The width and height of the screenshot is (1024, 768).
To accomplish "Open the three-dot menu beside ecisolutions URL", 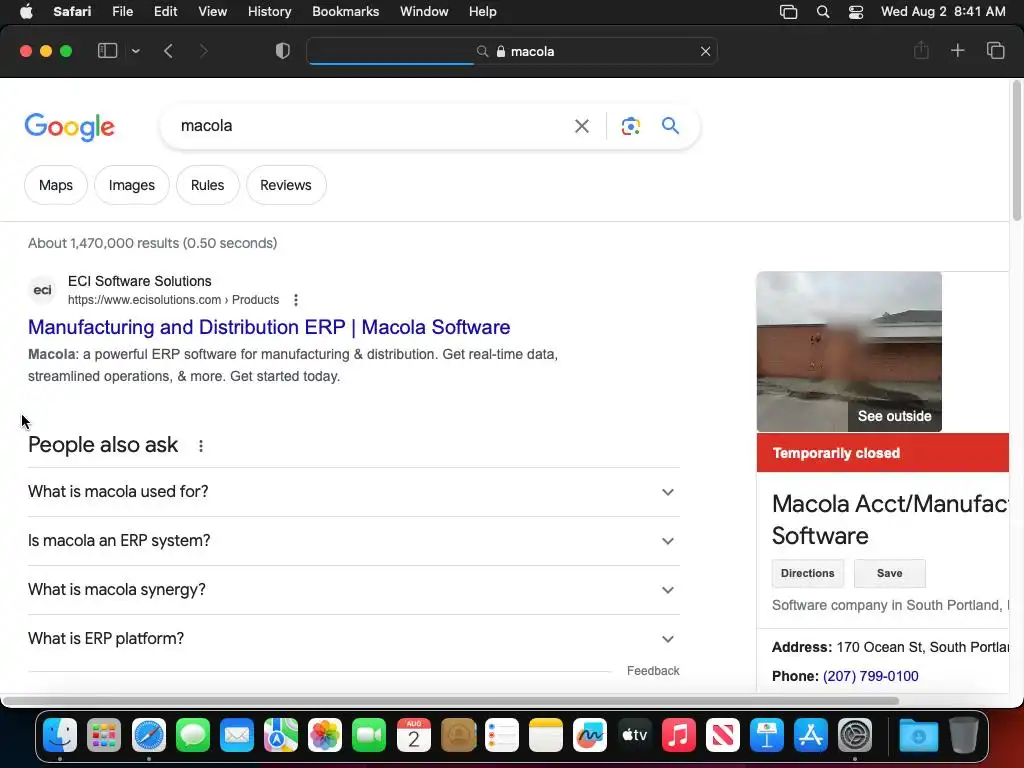I will [x=296, y=300].
